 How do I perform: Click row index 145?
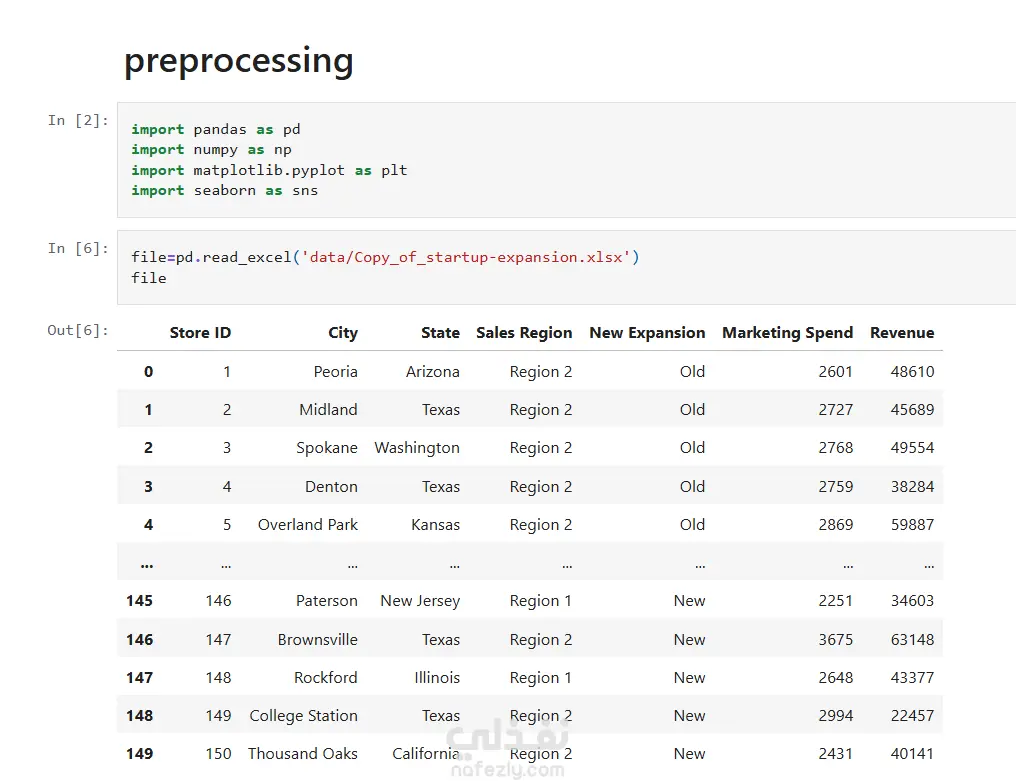[139, 601]
